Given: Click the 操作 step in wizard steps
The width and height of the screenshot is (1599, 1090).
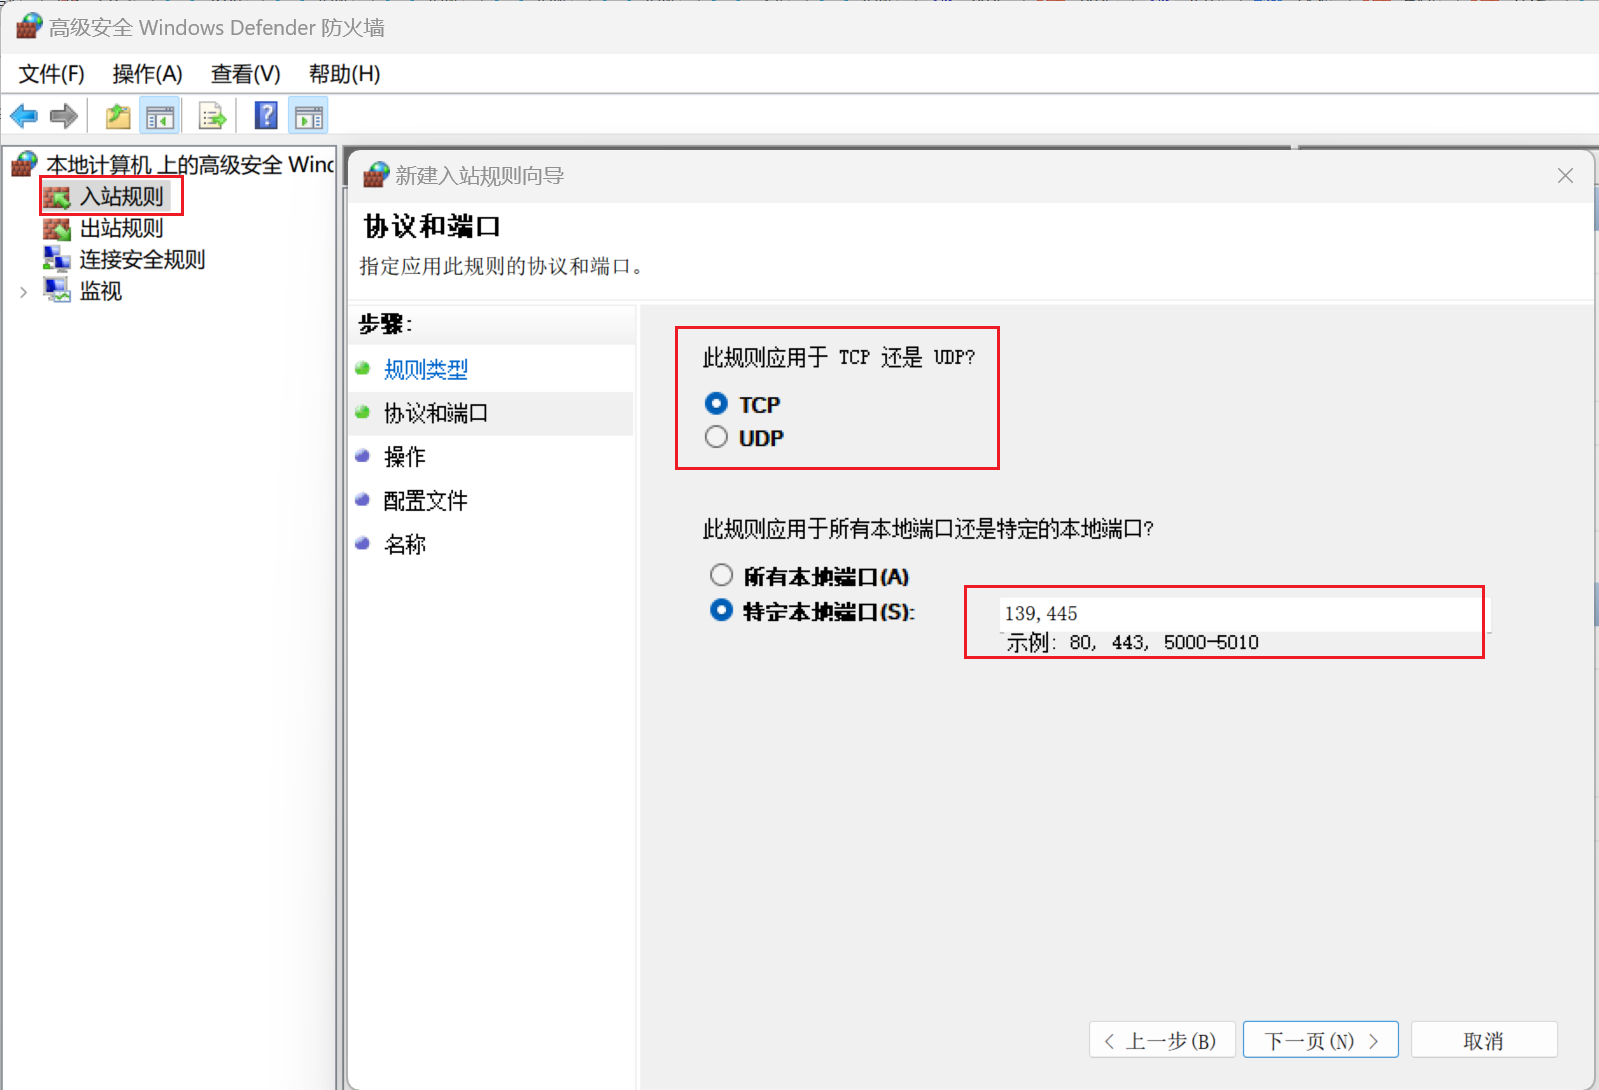Looking at the screenshot, I should tap(405, 457).
